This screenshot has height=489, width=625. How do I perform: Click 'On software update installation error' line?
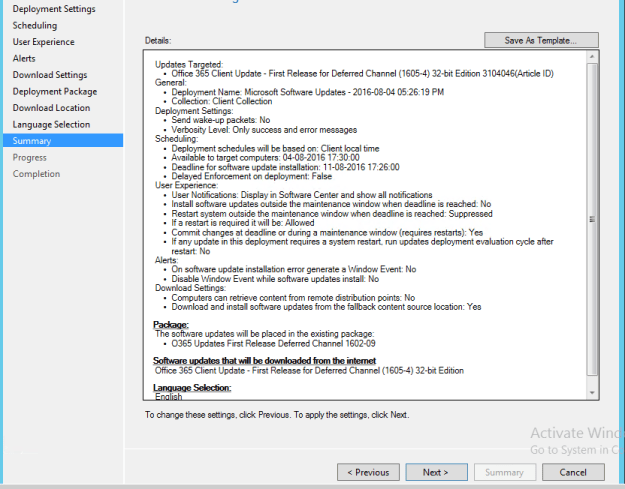[294, 269]
